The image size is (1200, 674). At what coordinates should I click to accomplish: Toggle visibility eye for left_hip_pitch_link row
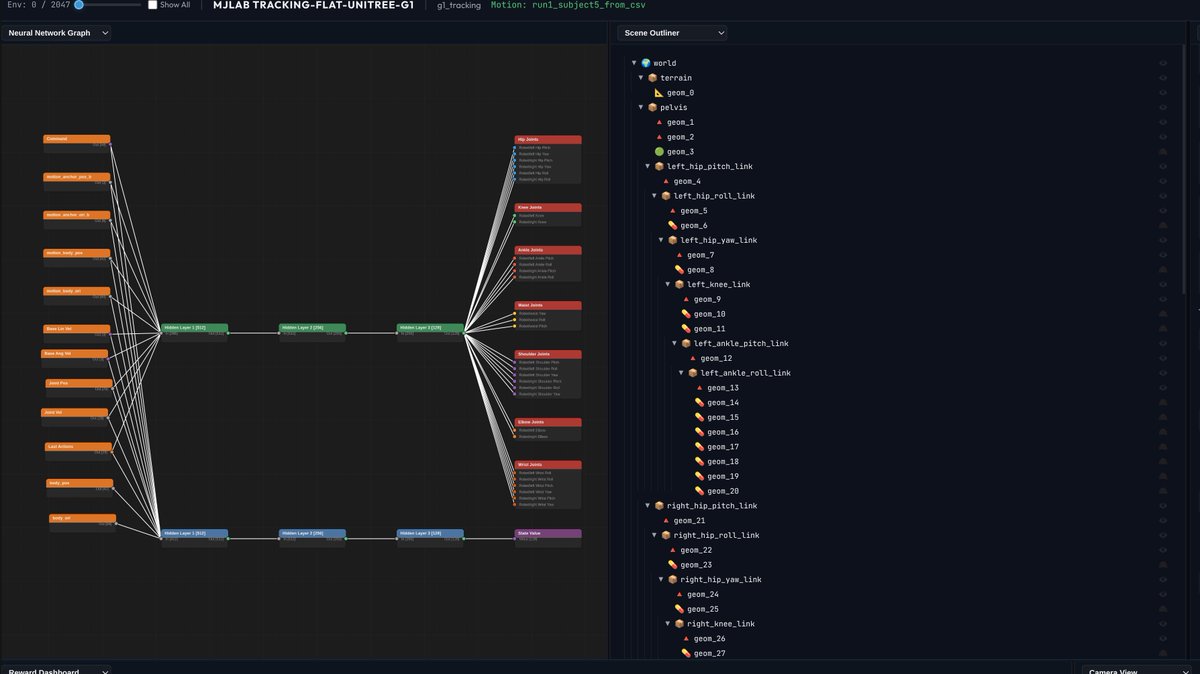coord(1163,166)
